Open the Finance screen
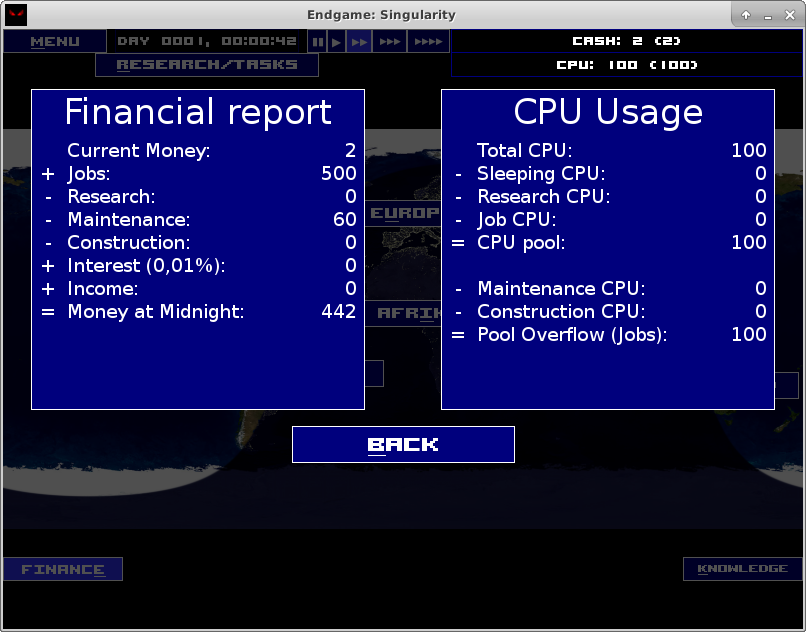 [62, 568]
